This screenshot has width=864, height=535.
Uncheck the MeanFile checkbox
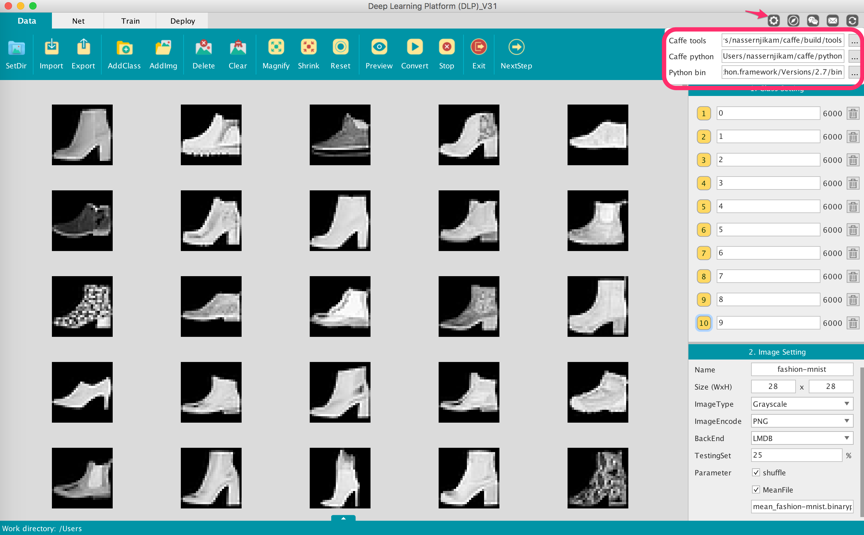click(x=756, y=490)
